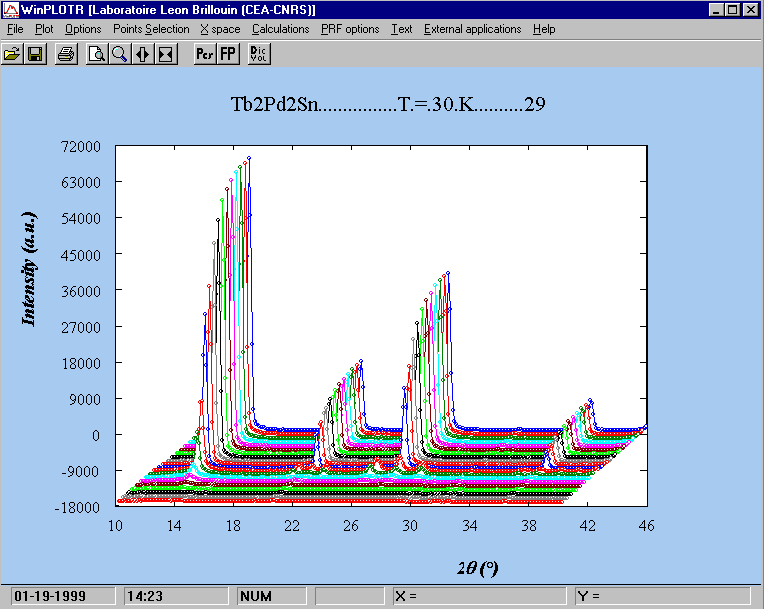Click the 14:23 time status field
Image resolution: width=764 pixels, height=609 pixels.
[176, 596]
